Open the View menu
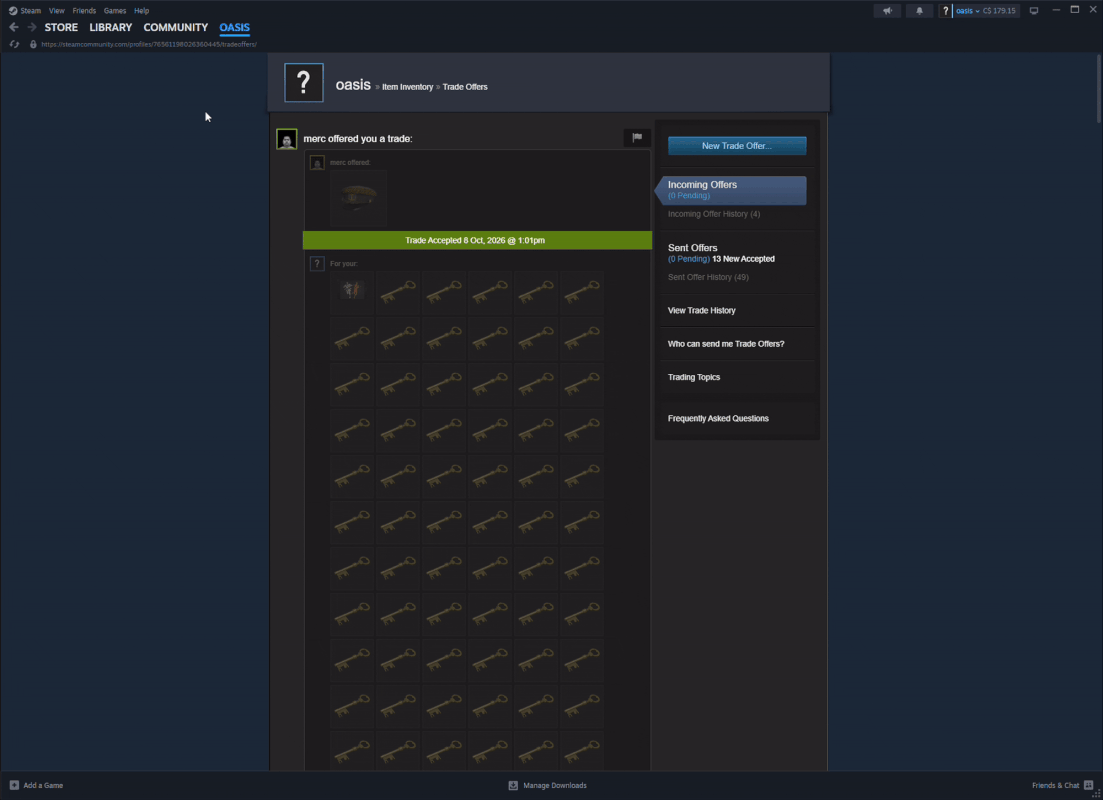The width and height of the screenshot is (1103, 800). point(56,11)
